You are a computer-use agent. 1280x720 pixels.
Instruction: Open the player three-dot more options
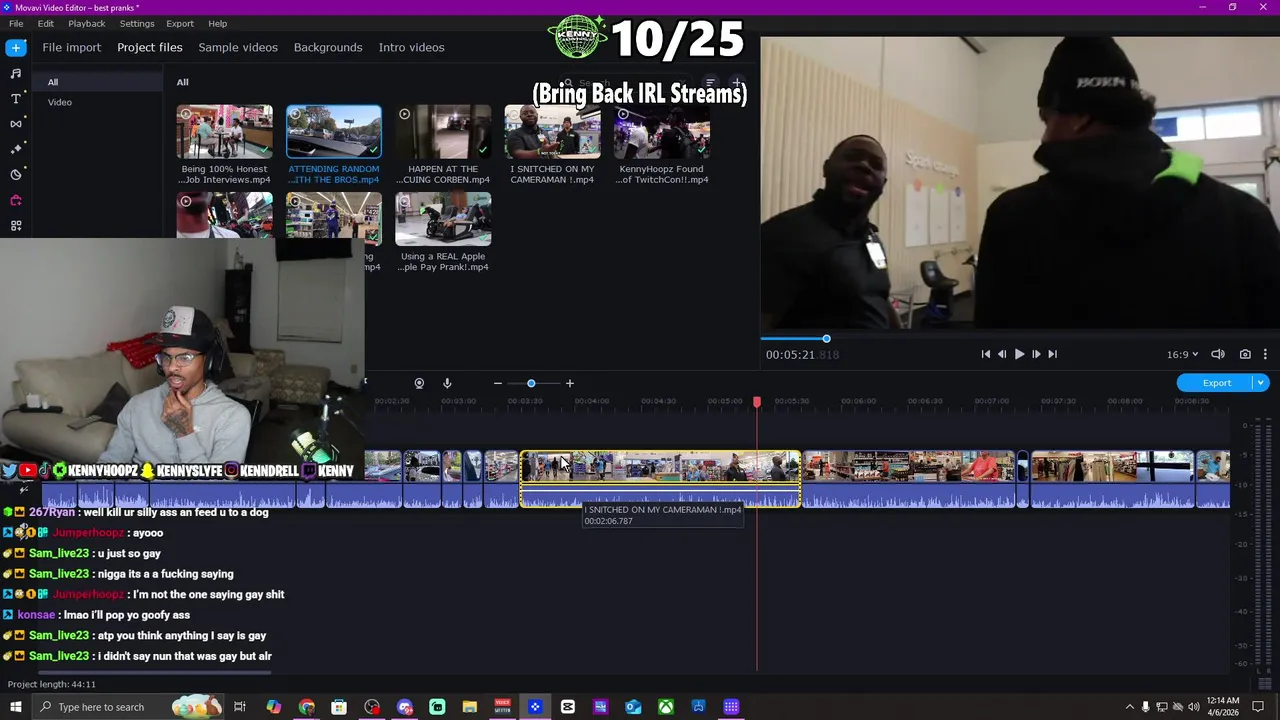(x=1265, y=354)
